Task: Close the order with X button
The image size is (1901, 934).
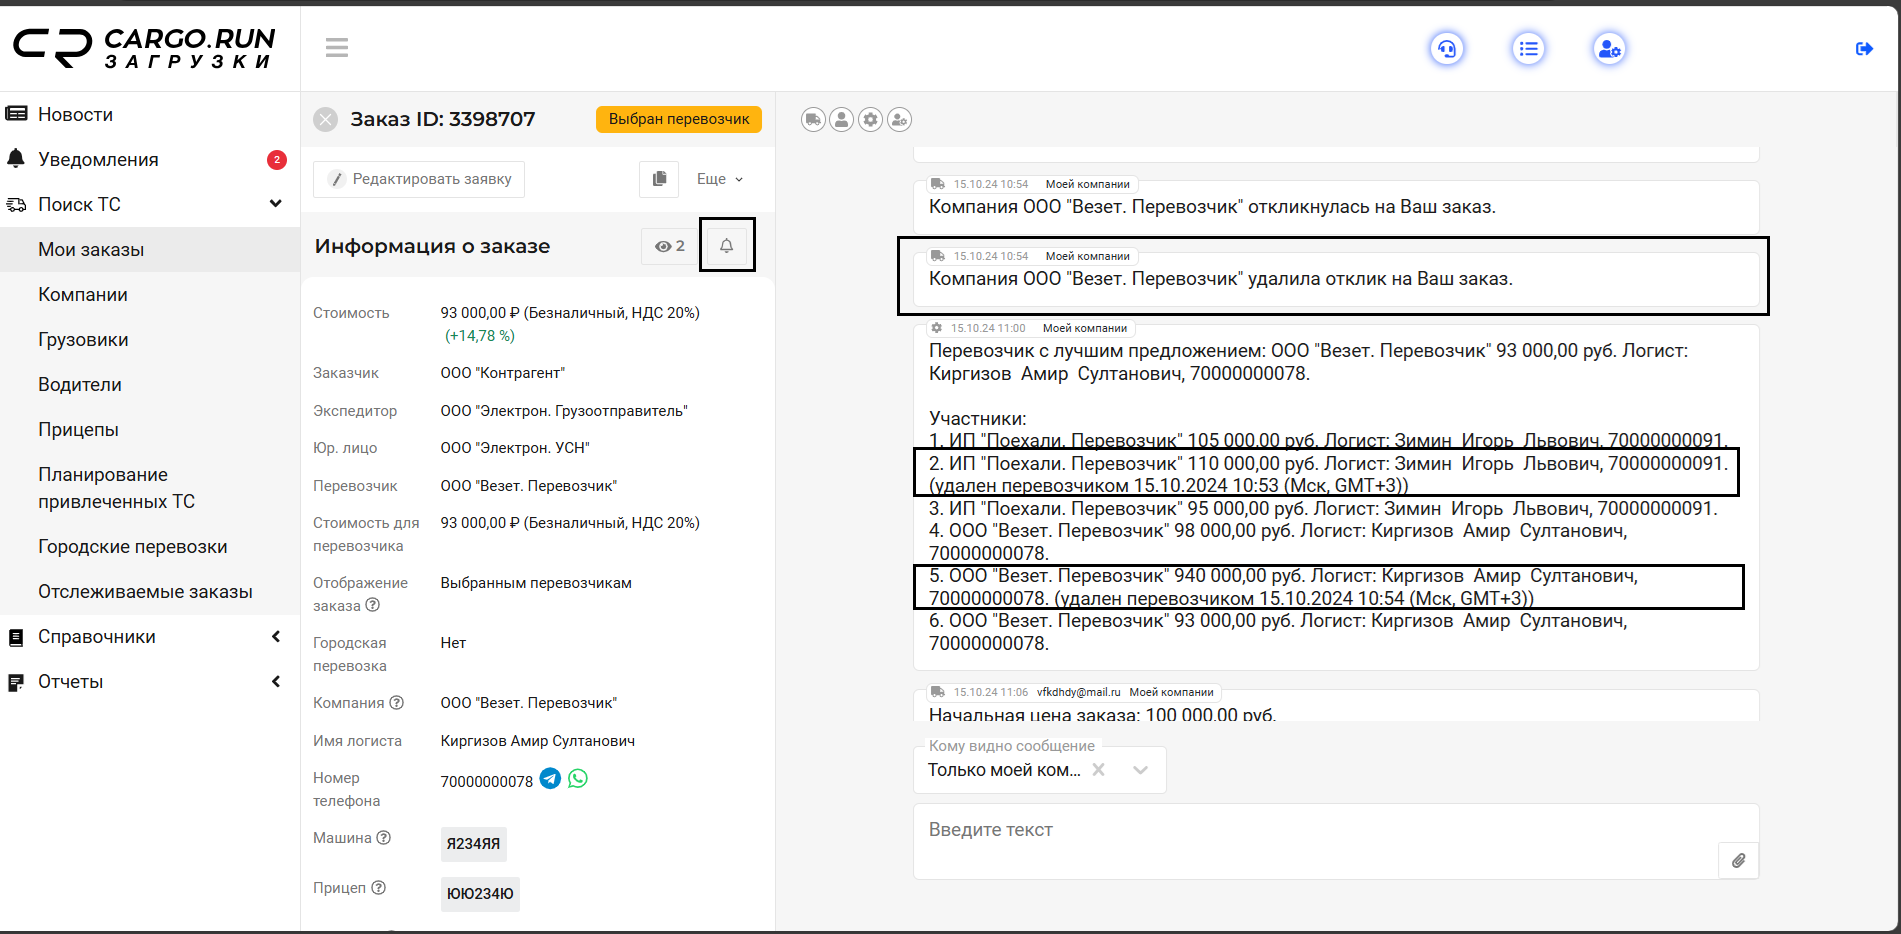Action: 326,120
